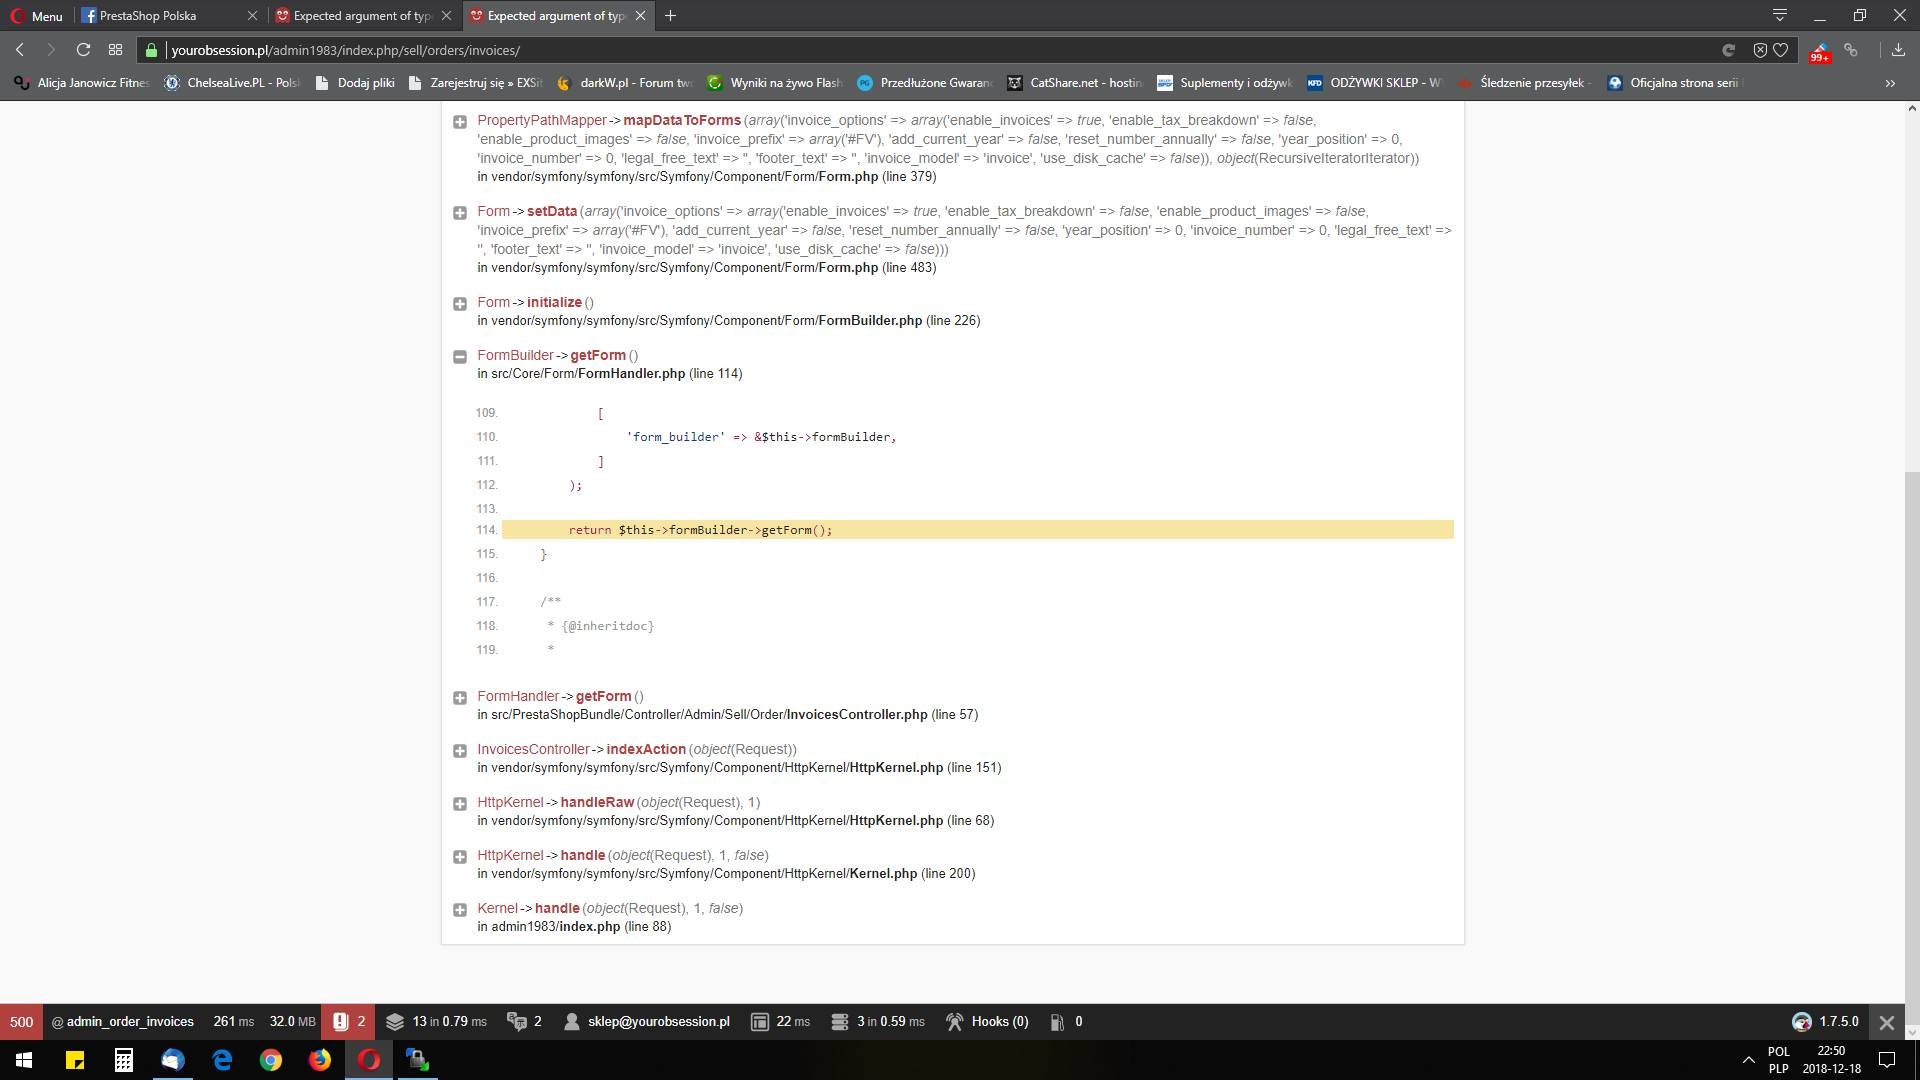Open the downloads icon in the browser toolbar
The height and width of the screenshot is (1080, 1920).
(x=1898, y=50)
